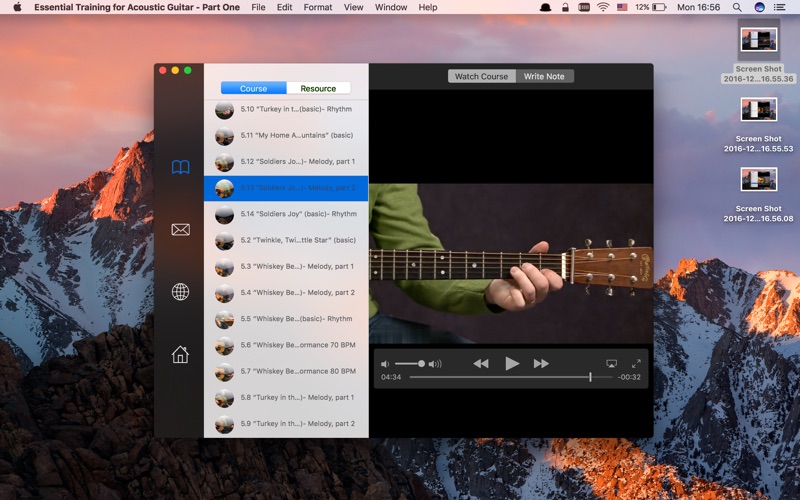Viewport: 800px width, 500px height.
Task: Open the File menu
Action: pyautogui.click(x=258, y=7)
